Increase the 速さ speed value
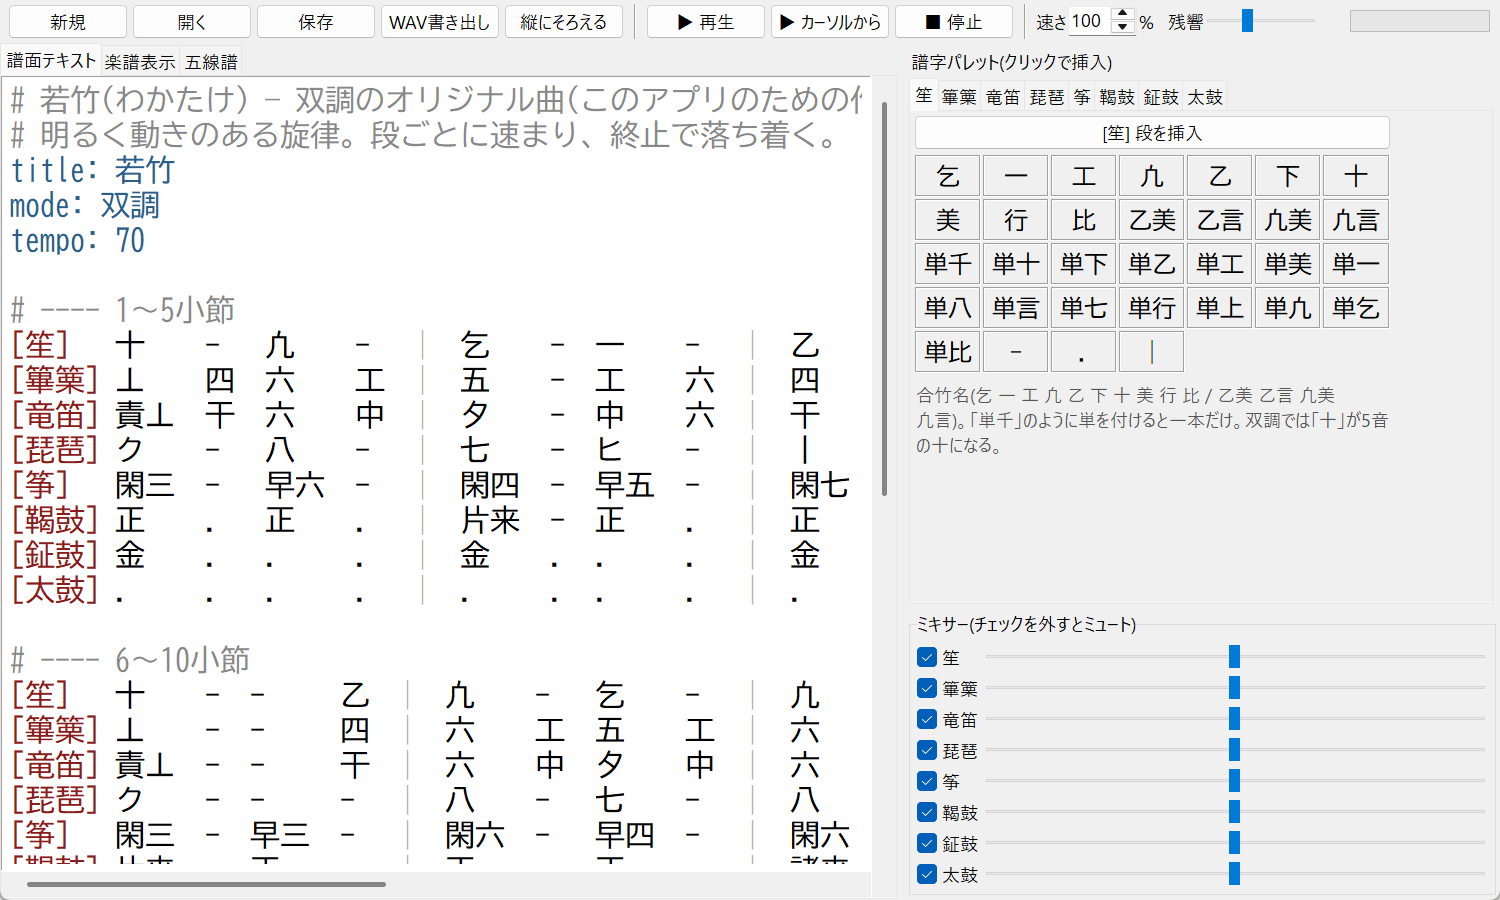The height and width of the screenshot is (900, 1500). click(1123, 15)
